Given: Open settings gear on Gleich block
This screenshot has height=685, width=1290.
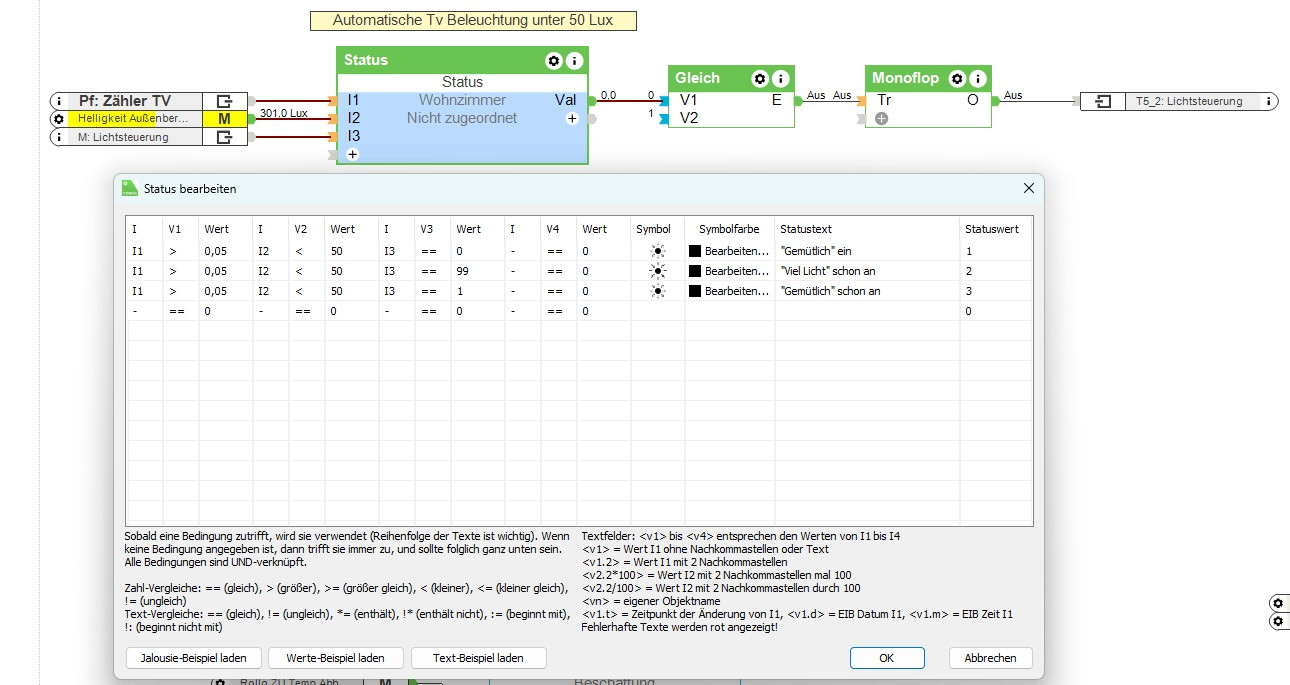Looking at the screenshot, I should (760, 78).
